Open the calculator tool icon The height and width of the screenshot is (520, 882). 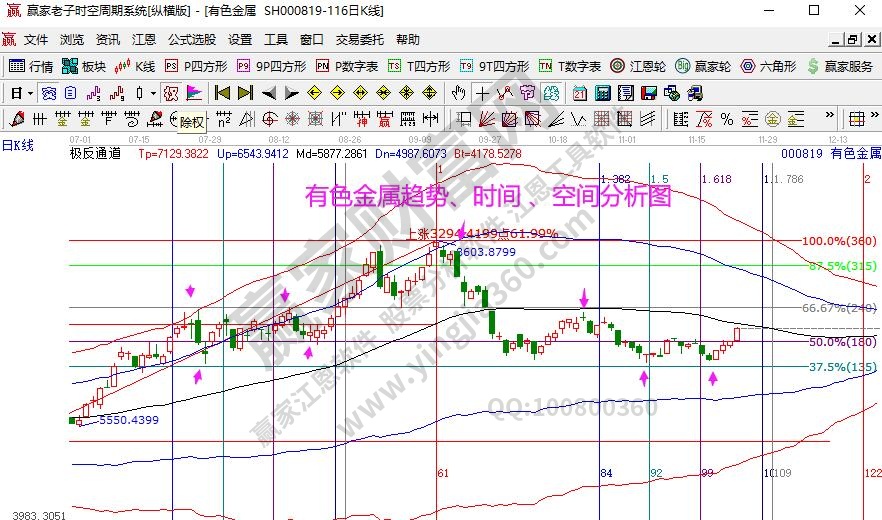[603, 93]
